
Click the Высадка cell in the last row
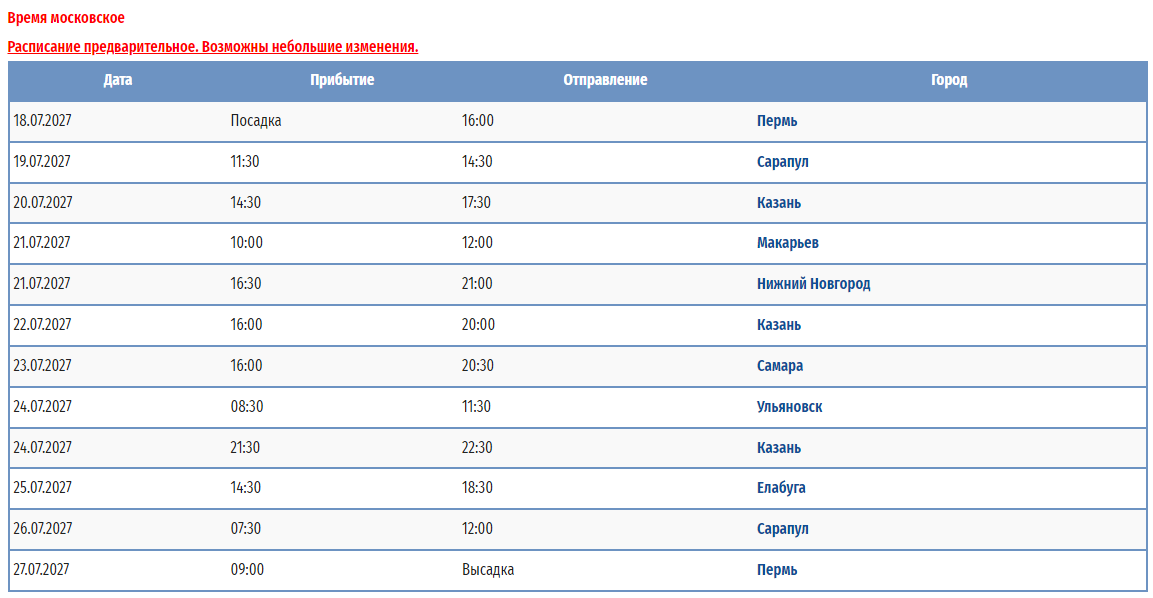(488, 569)
